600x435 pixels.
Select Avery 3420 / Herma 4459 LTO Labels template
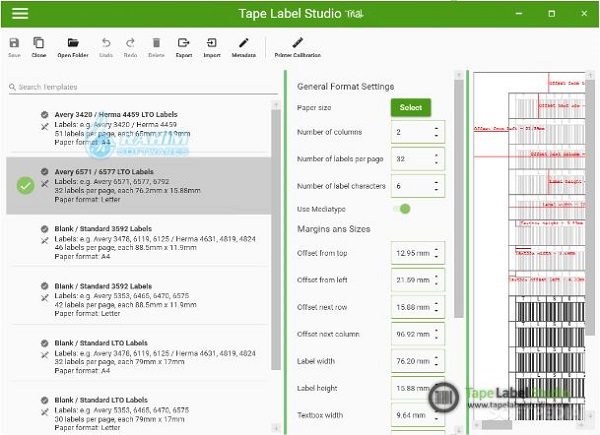[139, 128]
